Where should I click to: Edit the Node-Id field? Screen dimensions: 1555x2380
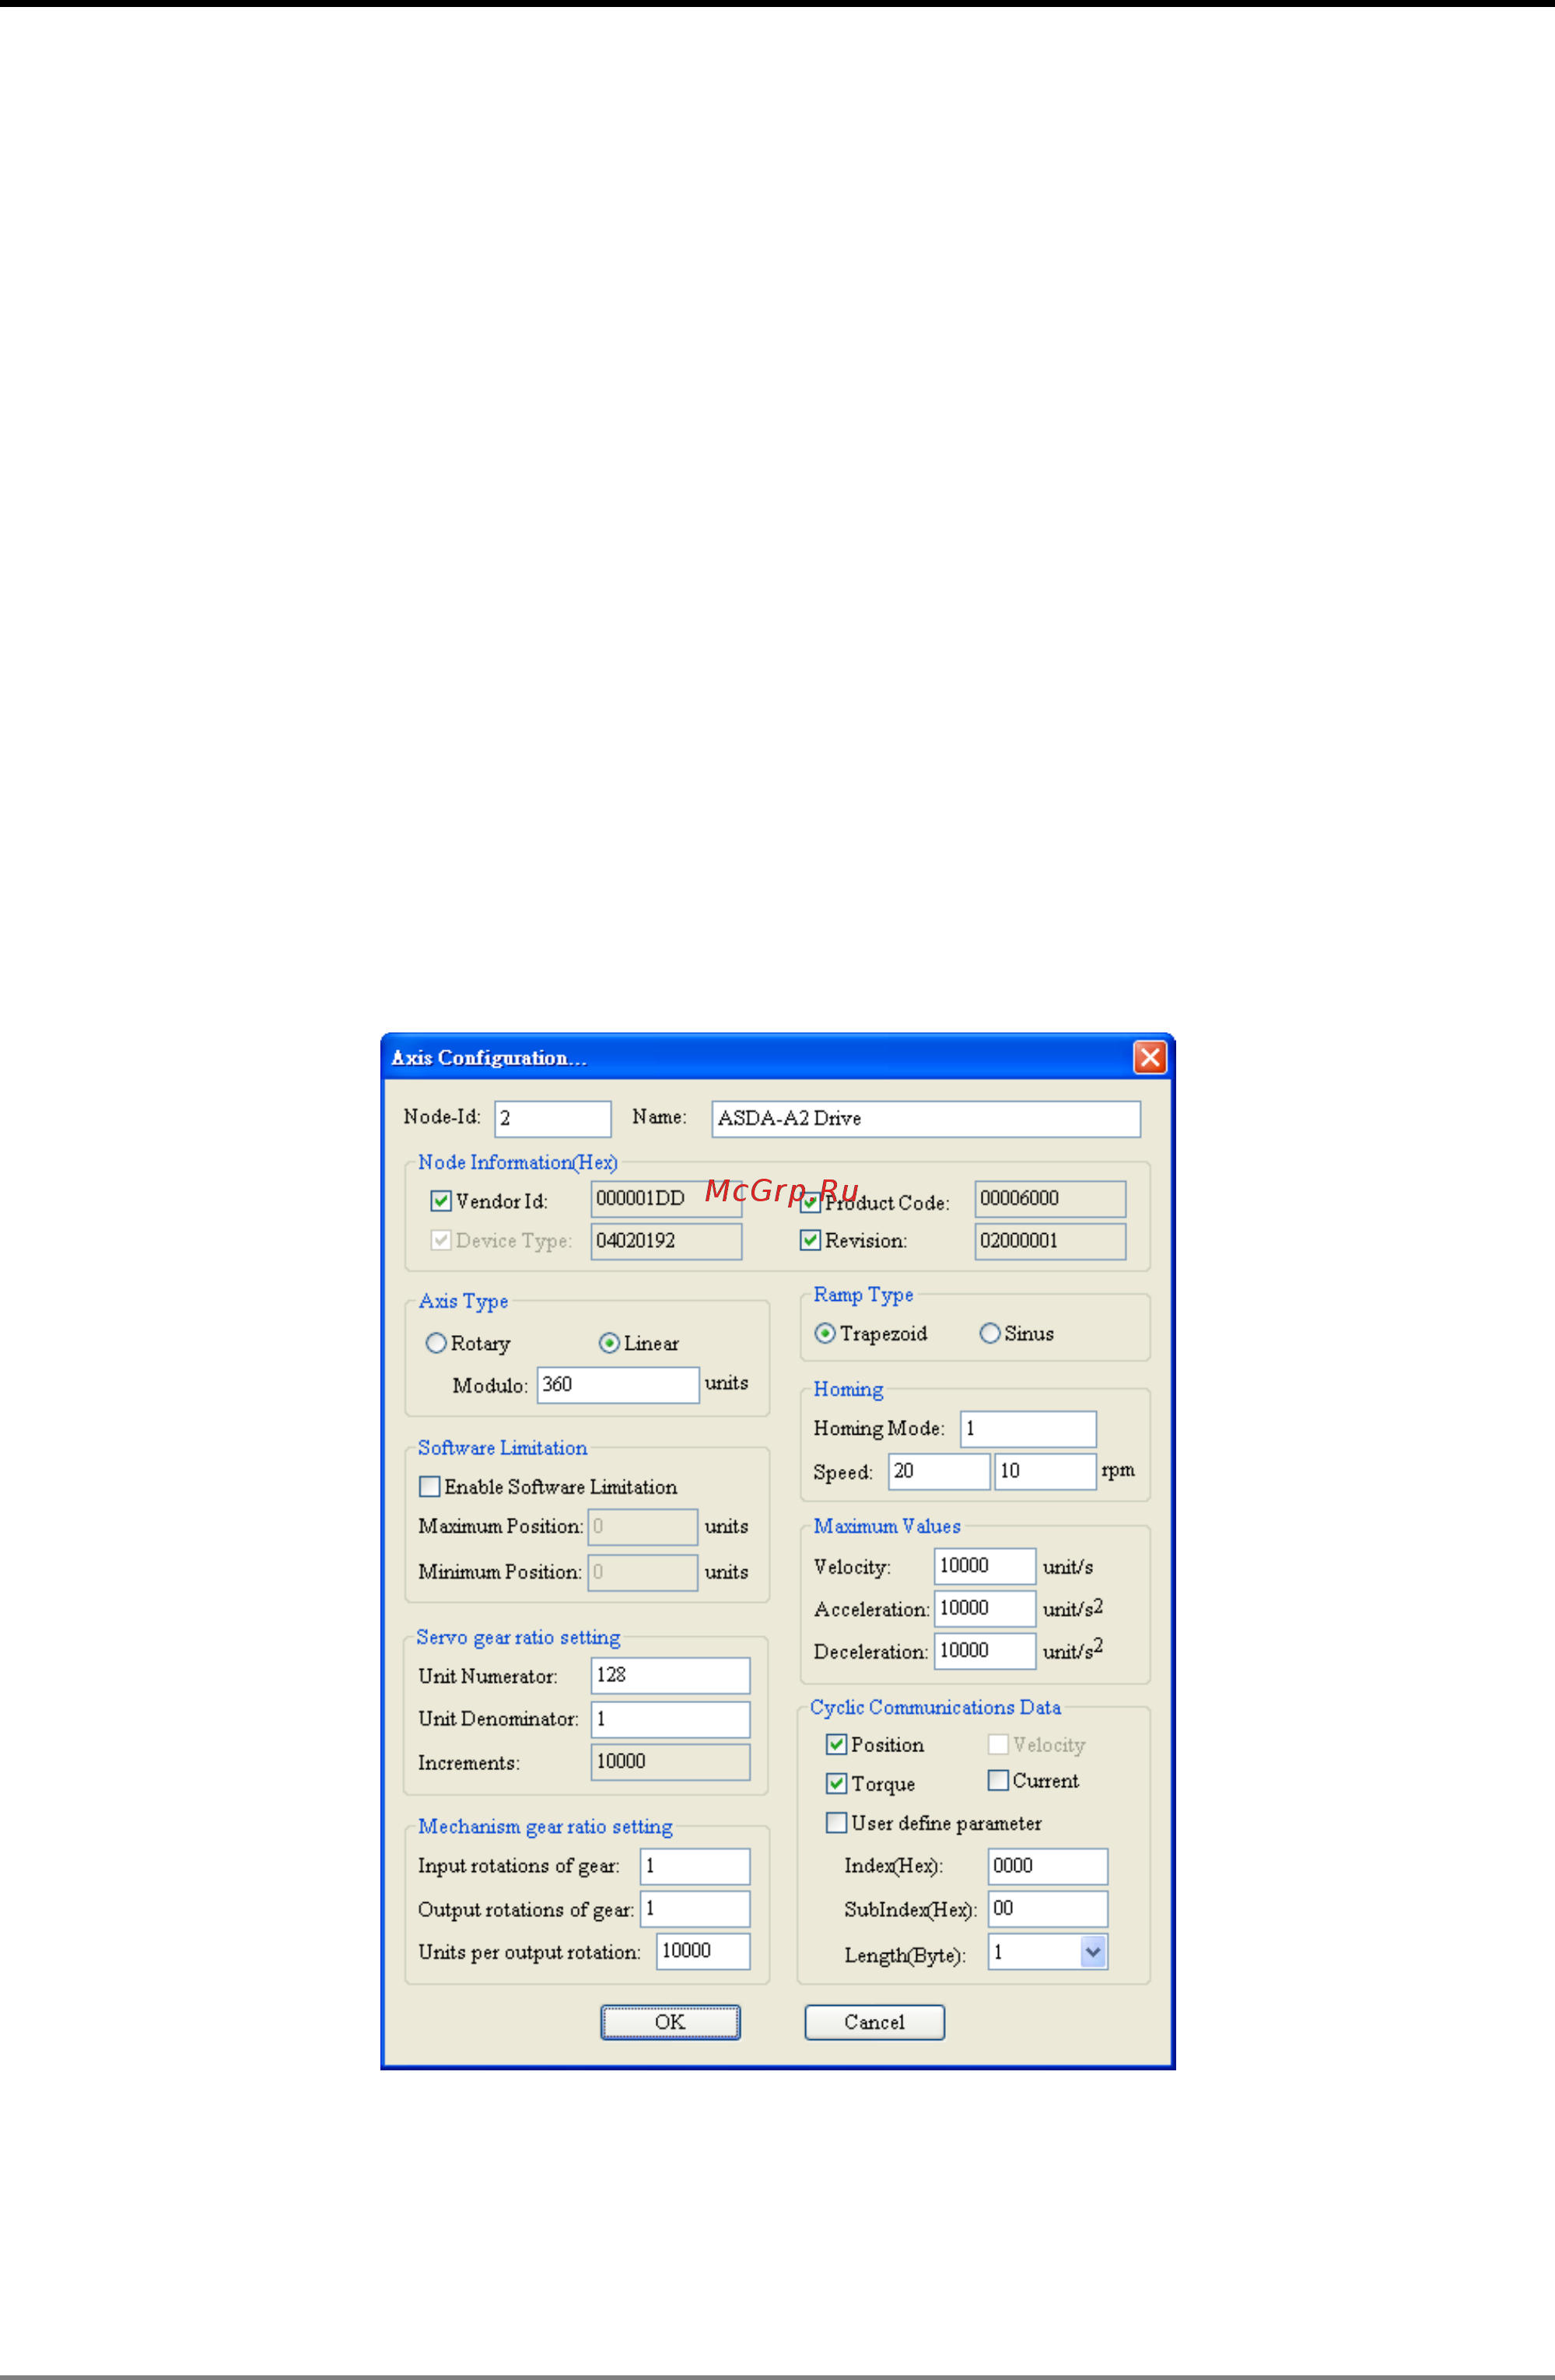(553, 1119)
